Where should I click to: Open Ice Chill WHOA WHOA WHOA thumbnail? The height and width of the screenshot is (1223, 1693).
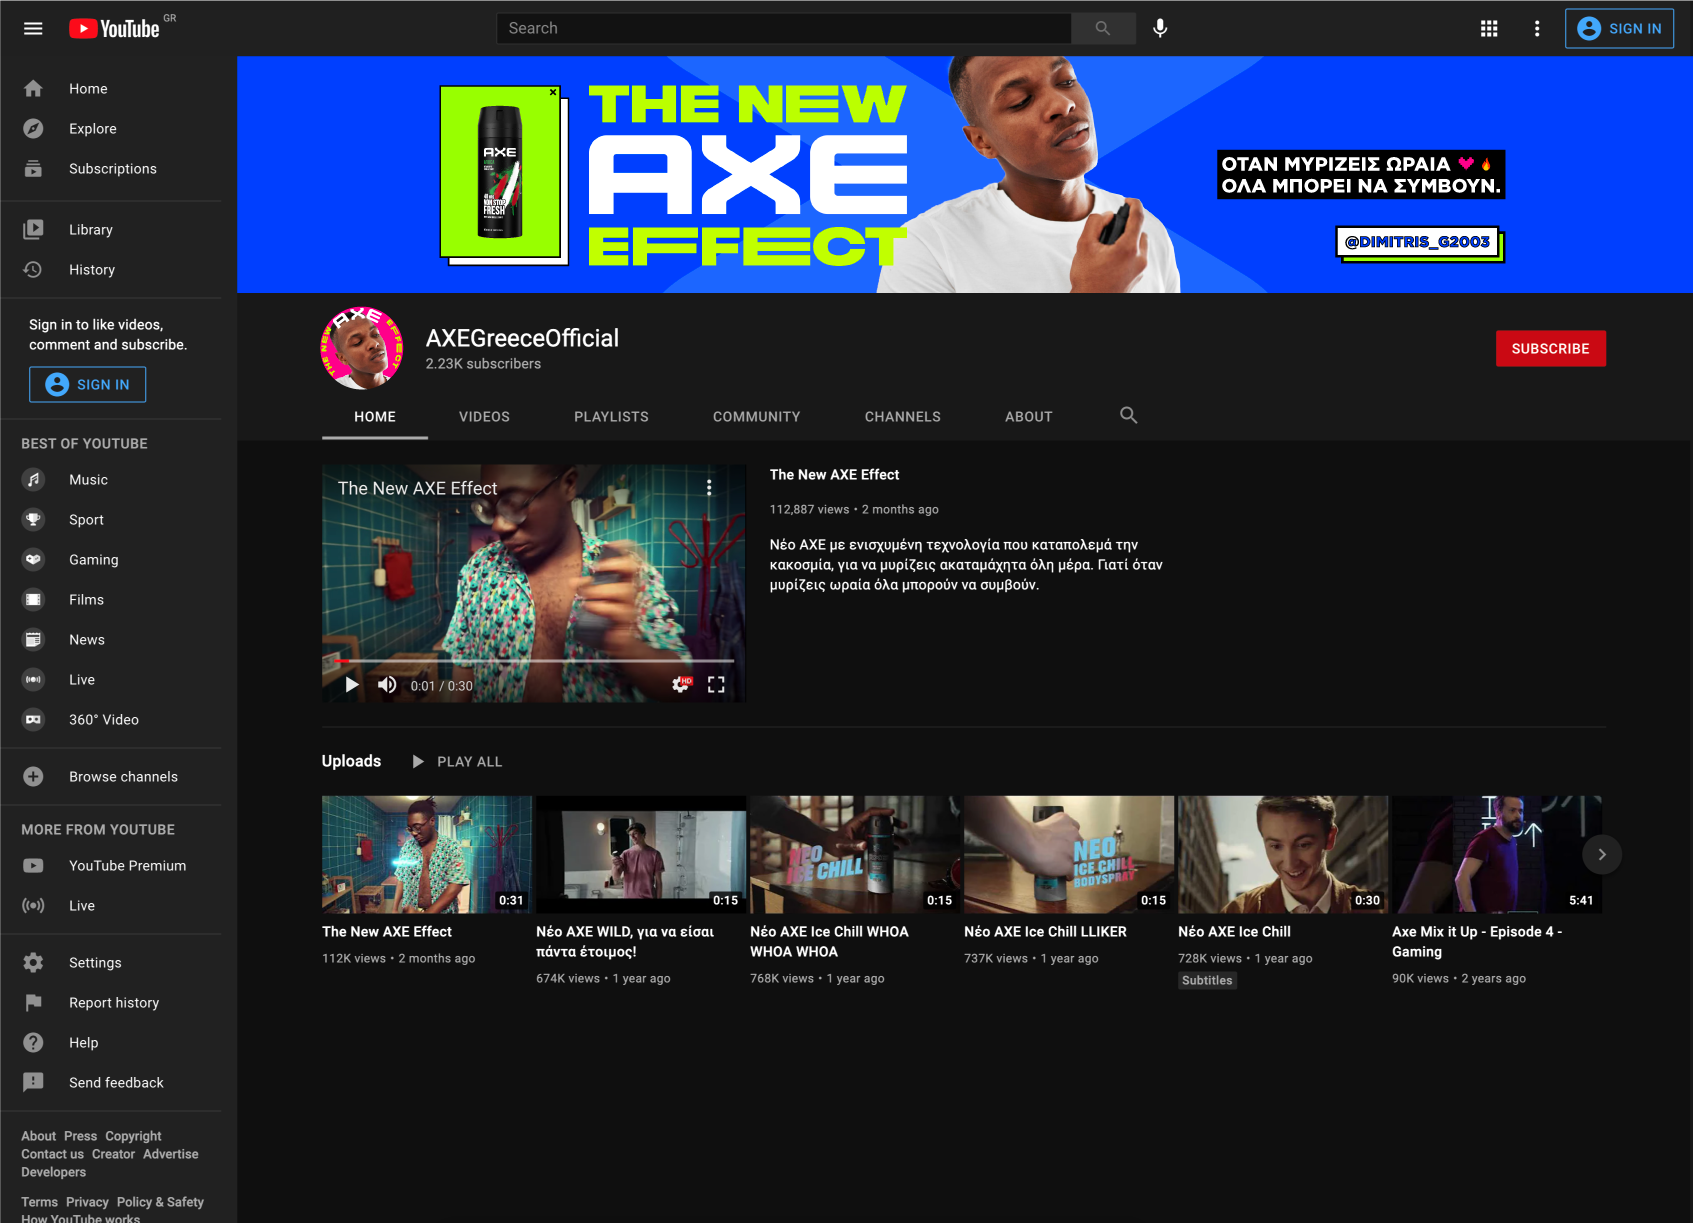[x=855, y=854]
